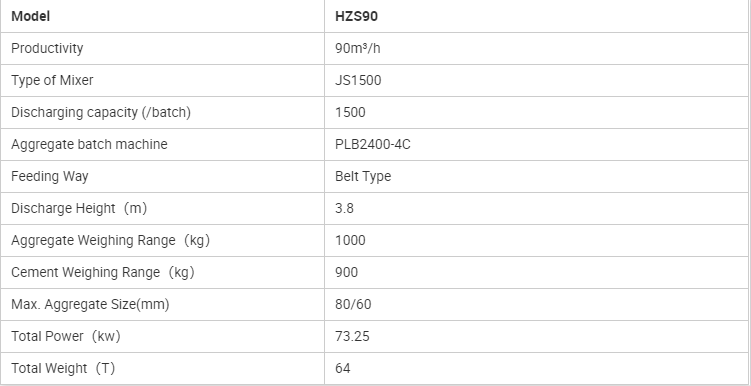Select the JS1500 value
Viewport: 751px width, 386px height.
pos(358,80)
